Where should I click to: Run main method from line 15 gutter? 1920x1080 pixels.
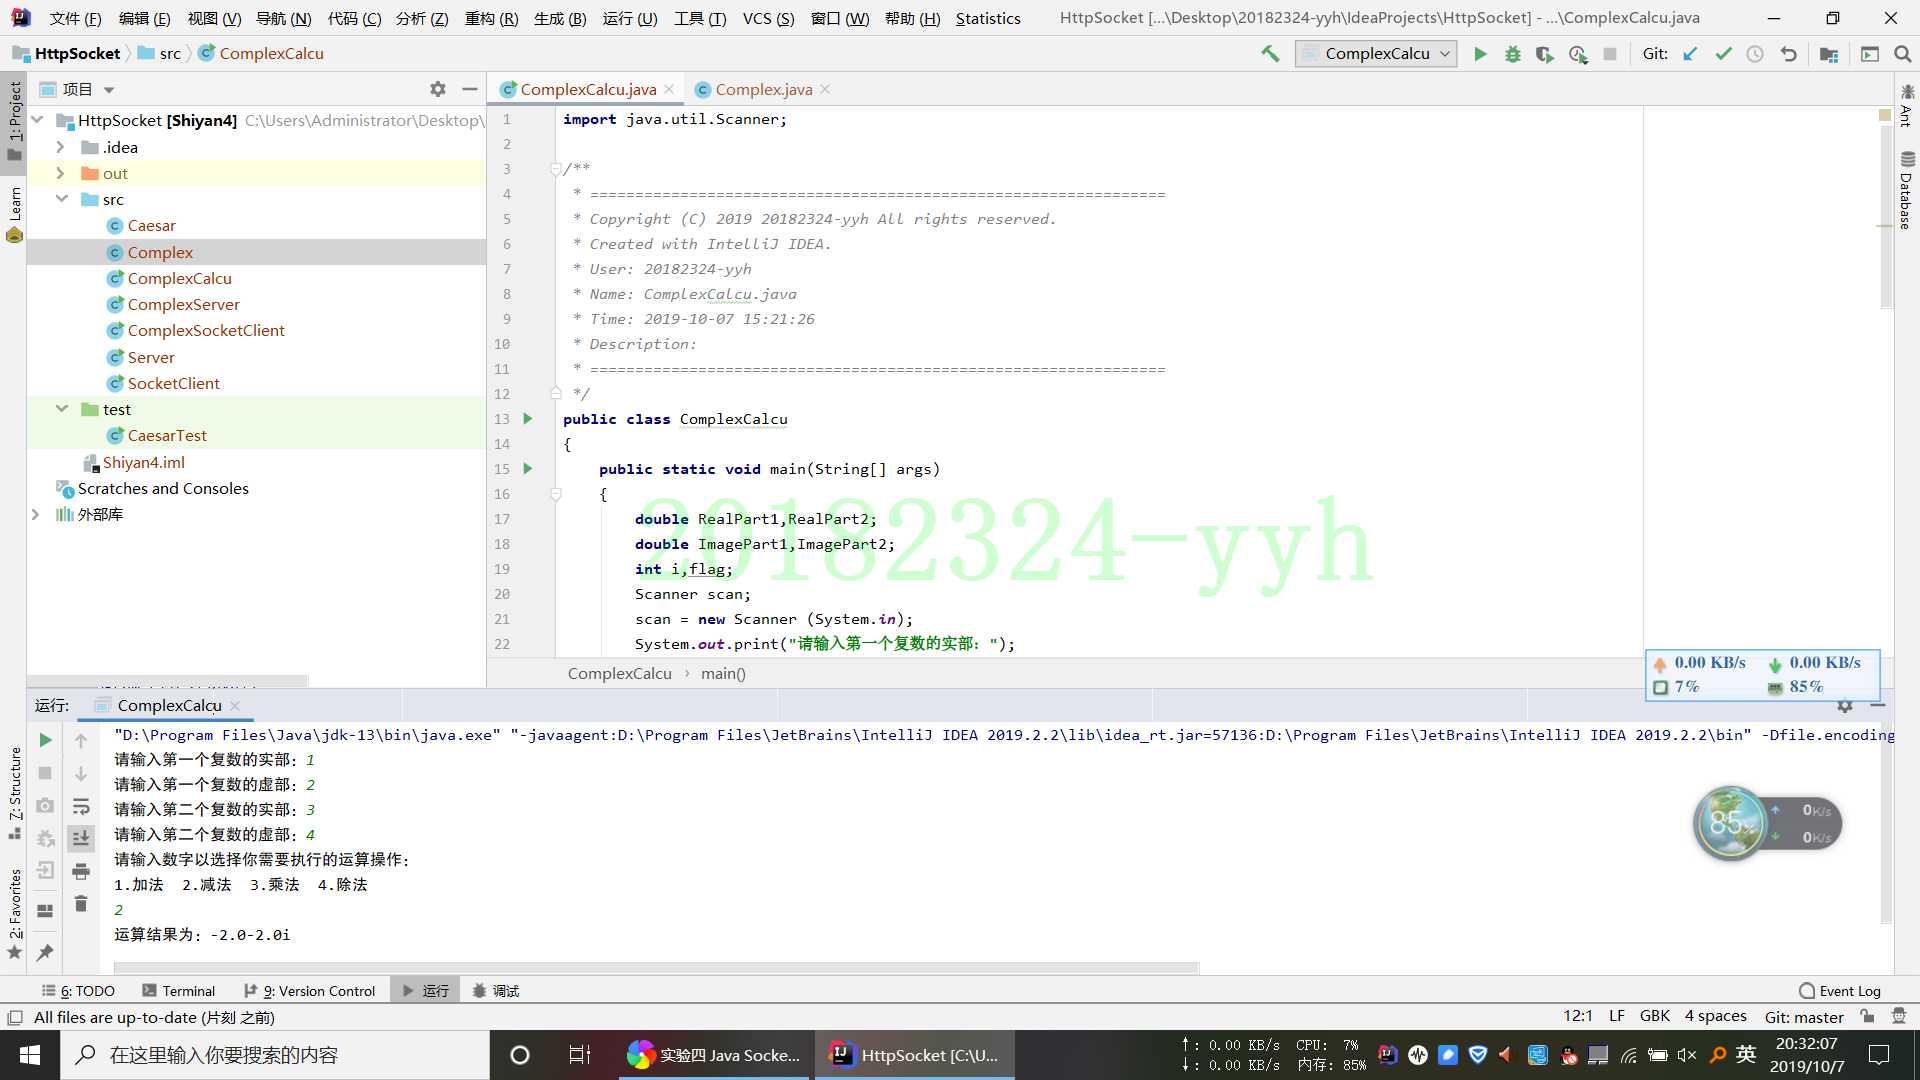(x=528, y=469)
